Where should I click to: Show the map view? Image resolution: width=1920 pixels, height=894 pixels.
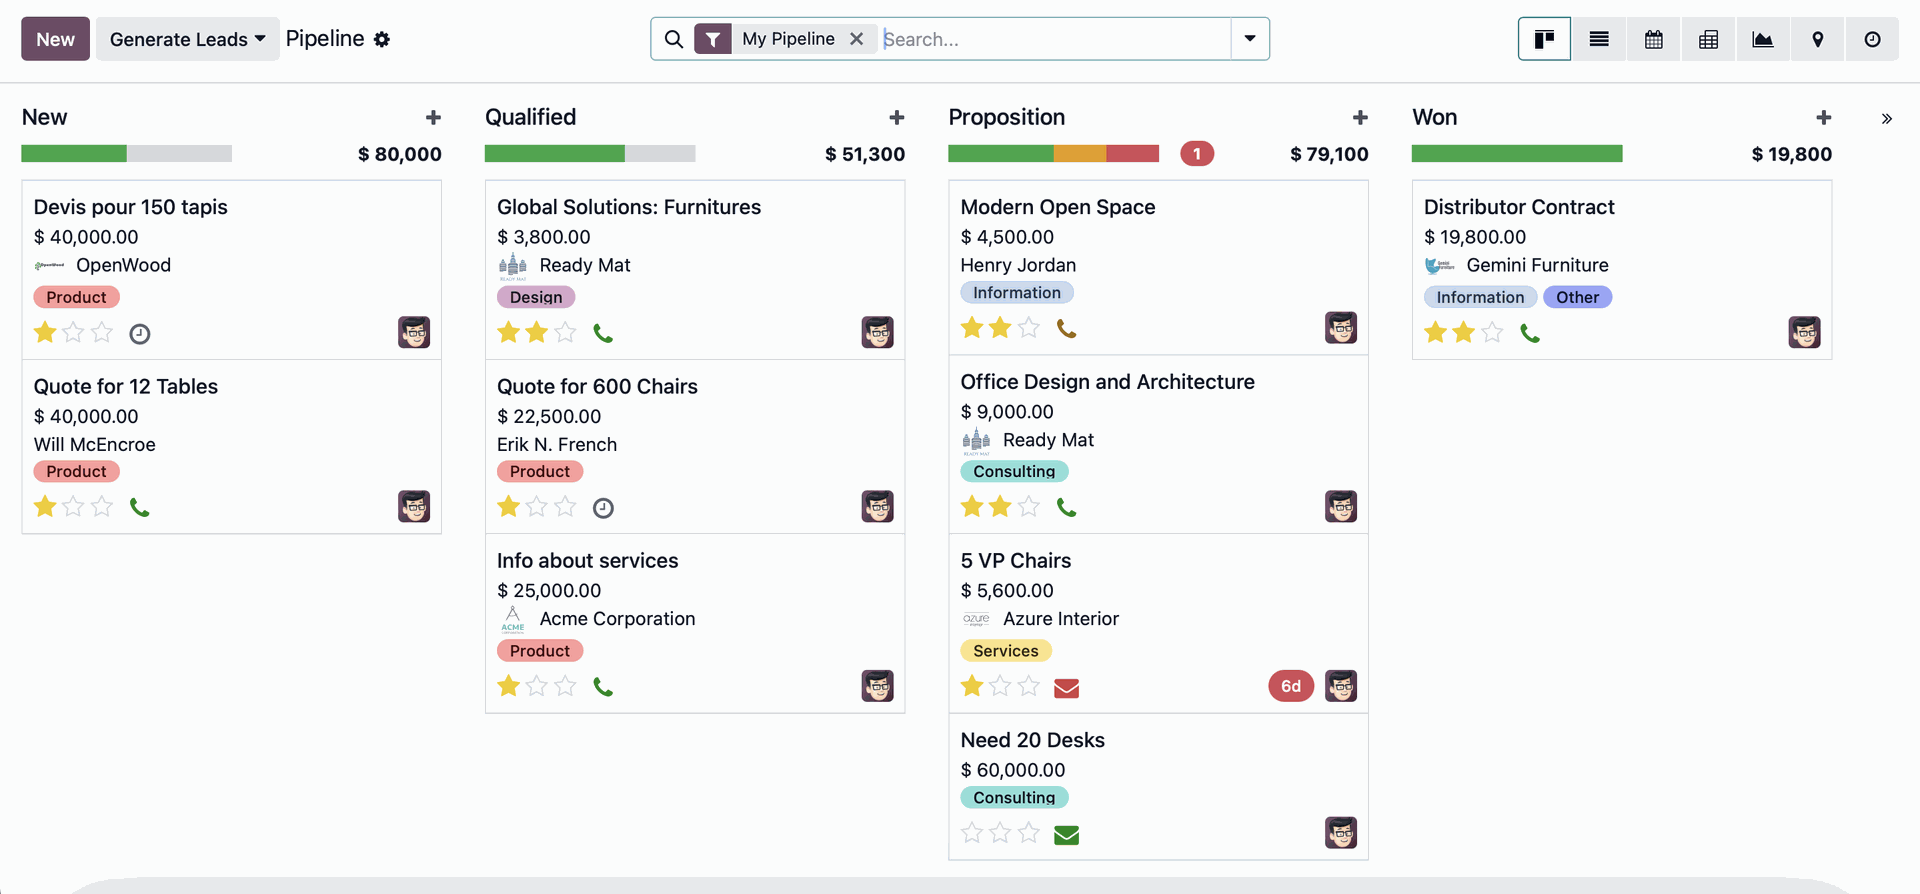[1817, 39]
